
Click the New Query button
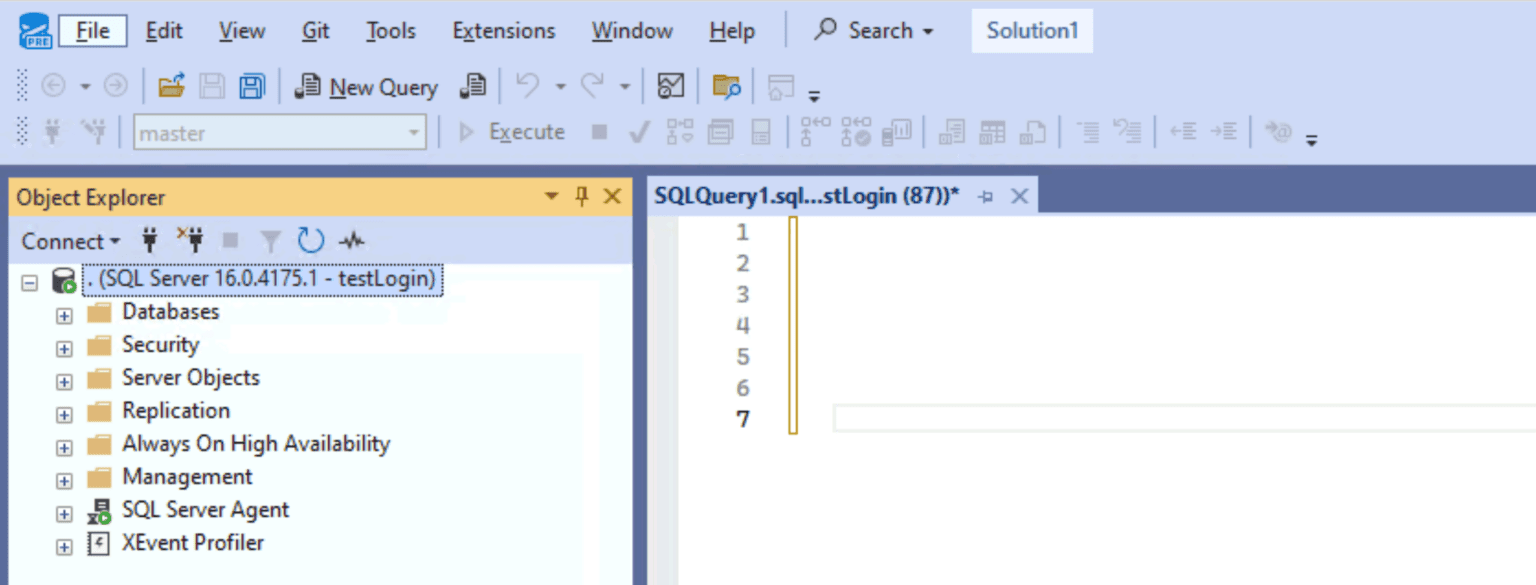[366, 87]
